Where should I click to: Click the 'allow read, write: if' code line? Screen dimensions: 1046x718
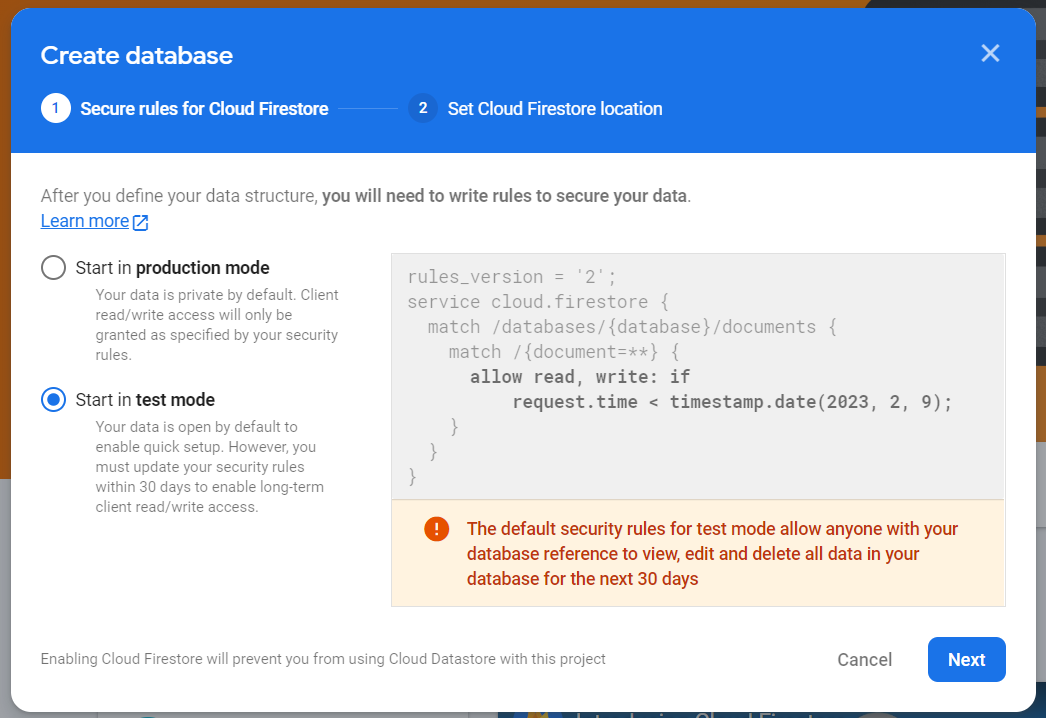(580, 377)
